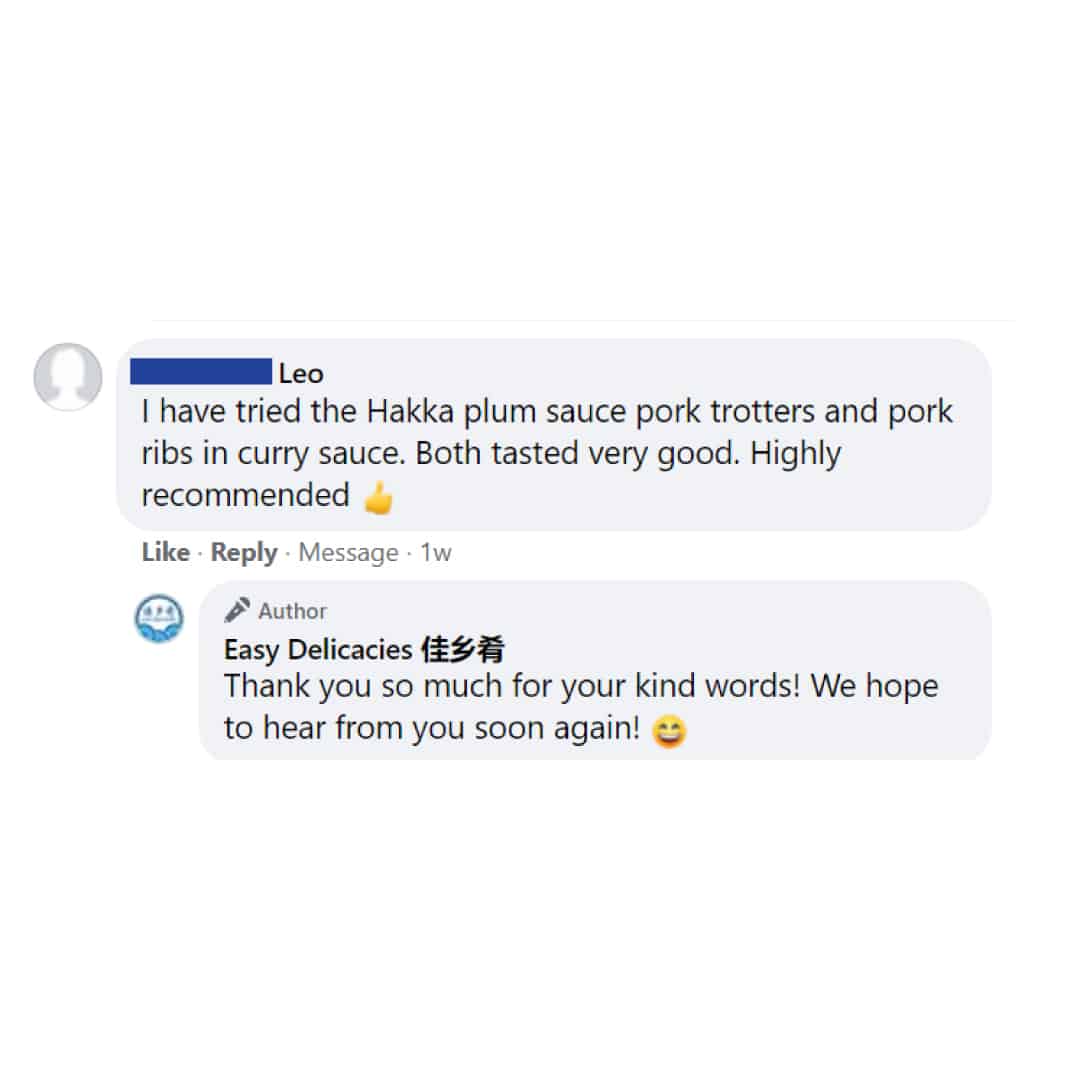The width and height of the screenshot is (1080, 1080).
Task: Open Easy Delicacies round logo avatar
Action: (159, 619)
